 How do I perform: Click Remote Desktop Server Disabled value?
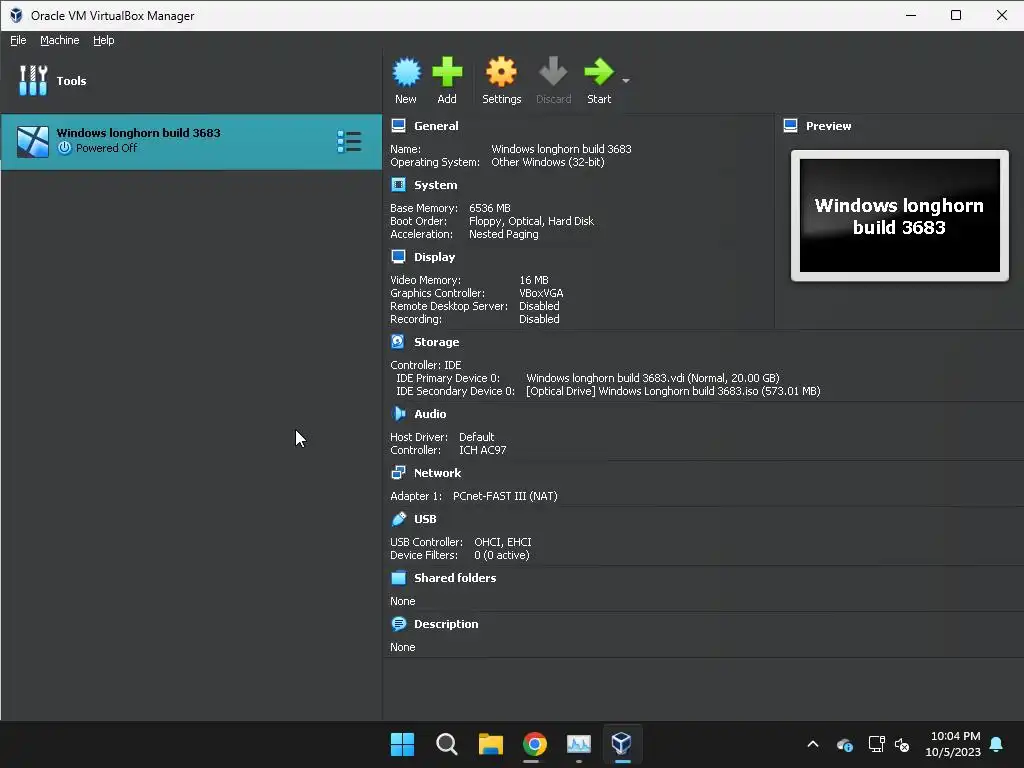(x=539, y=306)
